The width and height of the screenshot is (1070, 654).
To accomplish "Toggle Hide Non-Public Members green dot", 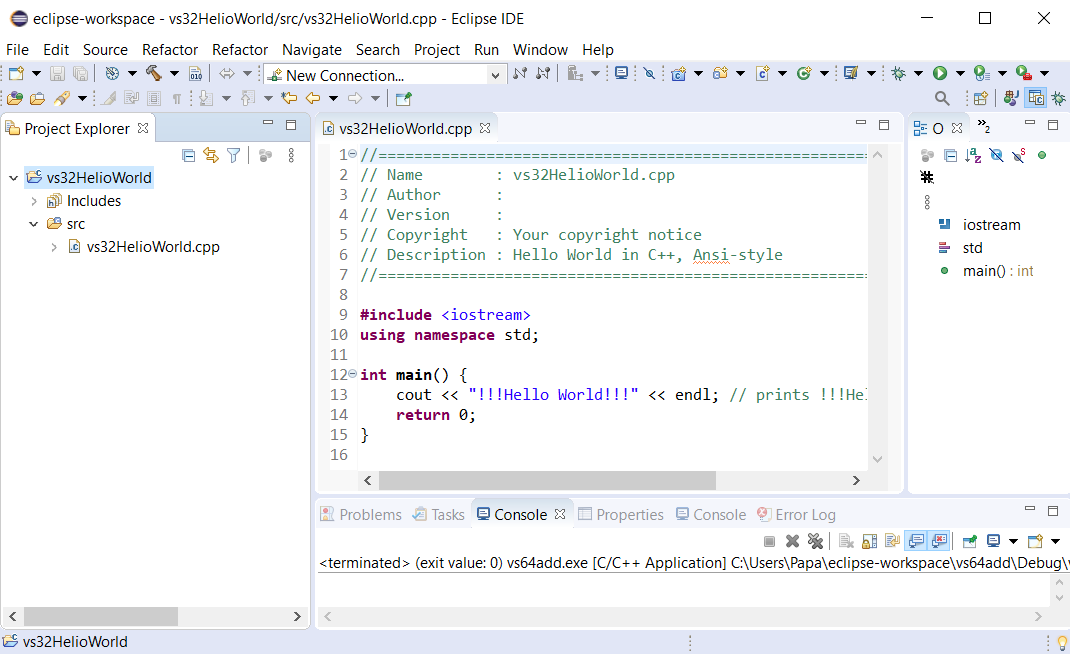I will pos(1042,155).
